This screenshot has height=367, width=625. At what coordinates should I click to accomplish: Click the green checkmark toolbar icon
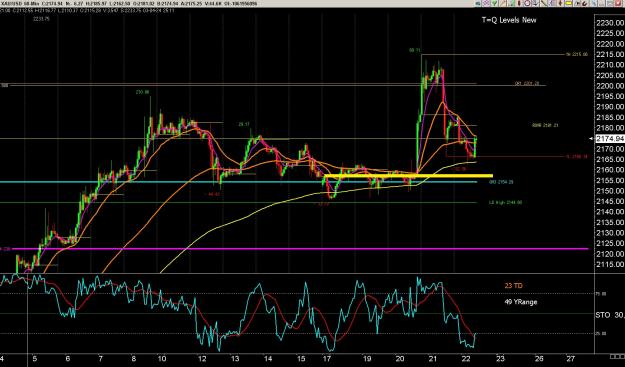(495, 4)
